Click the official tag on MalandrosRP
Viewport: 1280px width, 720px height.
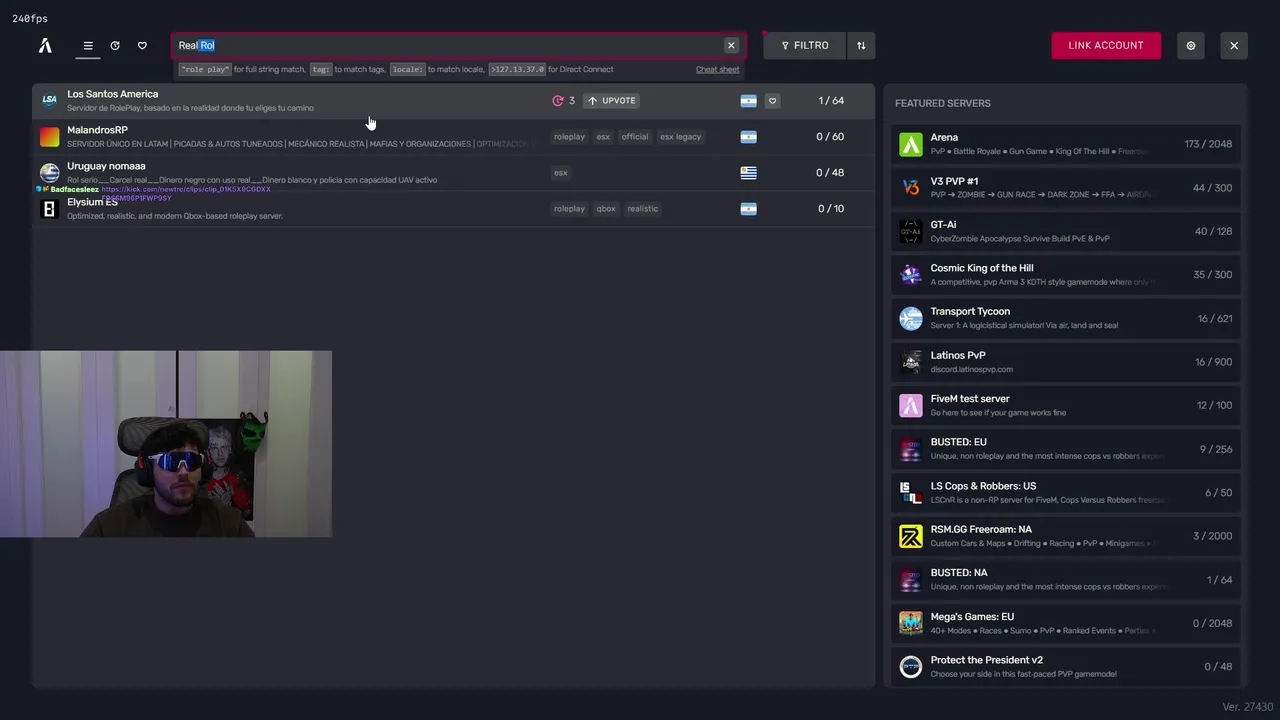click(635, 136)
